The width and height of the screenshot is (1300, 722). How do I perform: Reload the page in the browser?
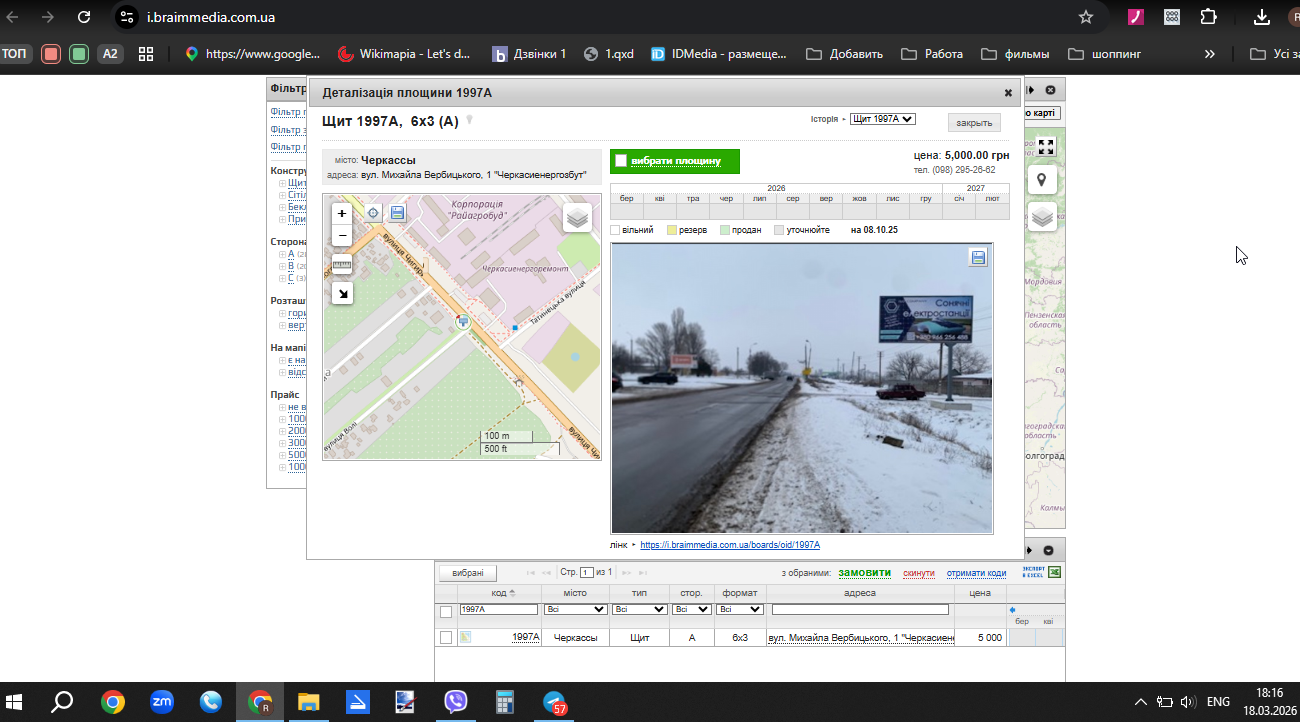click(x=84, y=17)
